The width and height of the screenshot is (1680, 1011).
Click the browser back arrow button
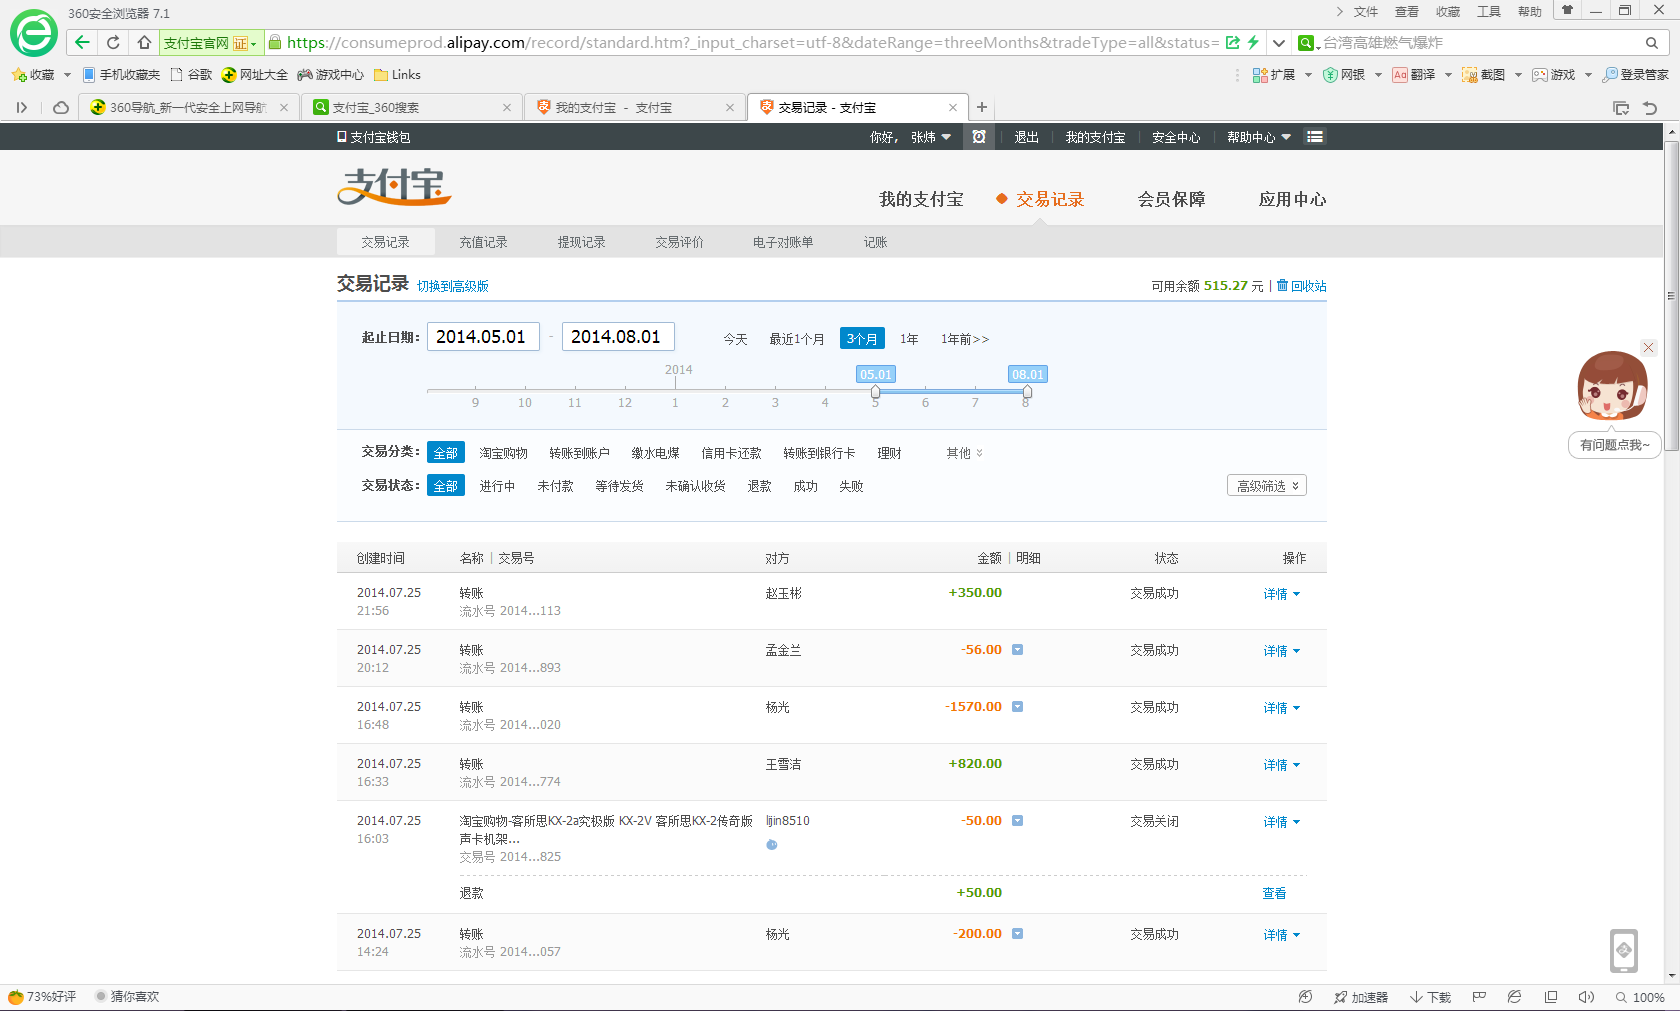[x=82, y=42]
